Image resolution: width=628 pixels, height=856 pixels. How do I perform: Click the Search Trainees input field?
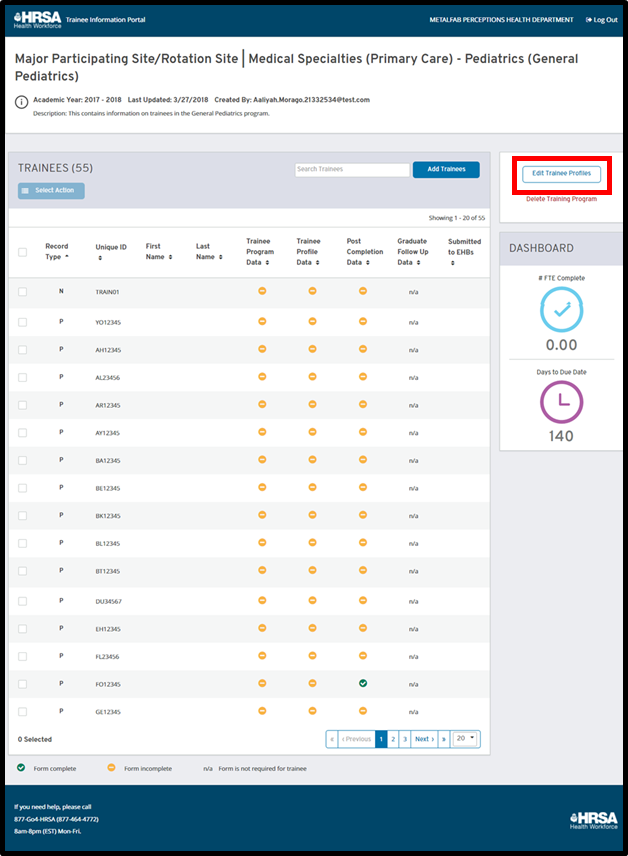click(x=352, y=169)
